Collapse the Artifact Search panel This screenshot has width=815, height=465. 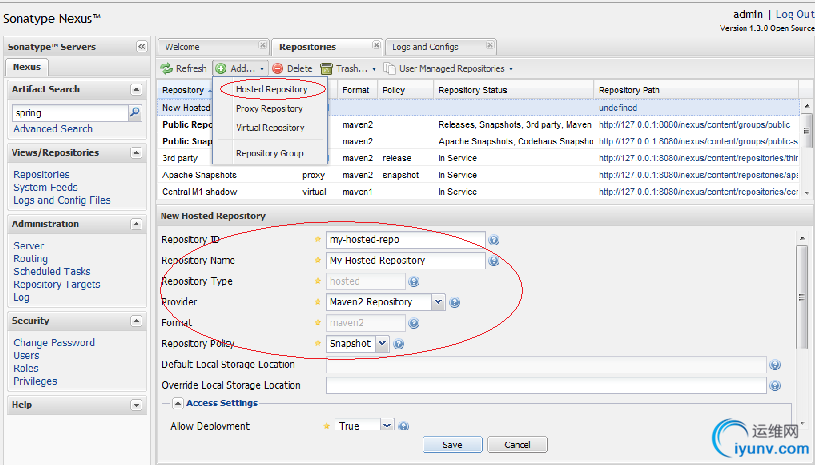coord(136,89)
